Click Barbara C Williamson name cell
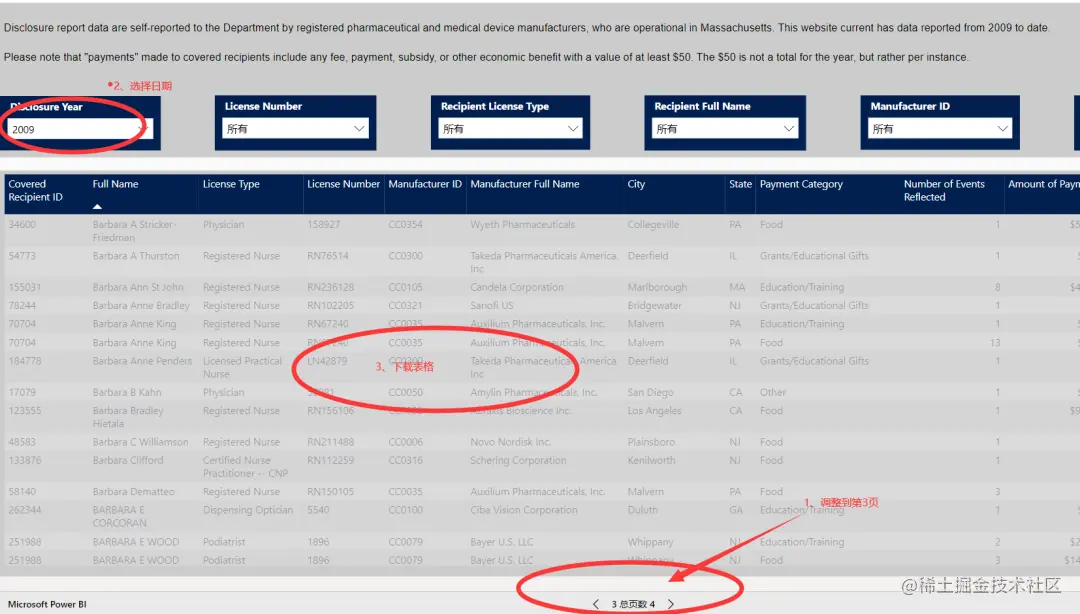The width and height of the screenshot is (1080, 614). [140, 442]
